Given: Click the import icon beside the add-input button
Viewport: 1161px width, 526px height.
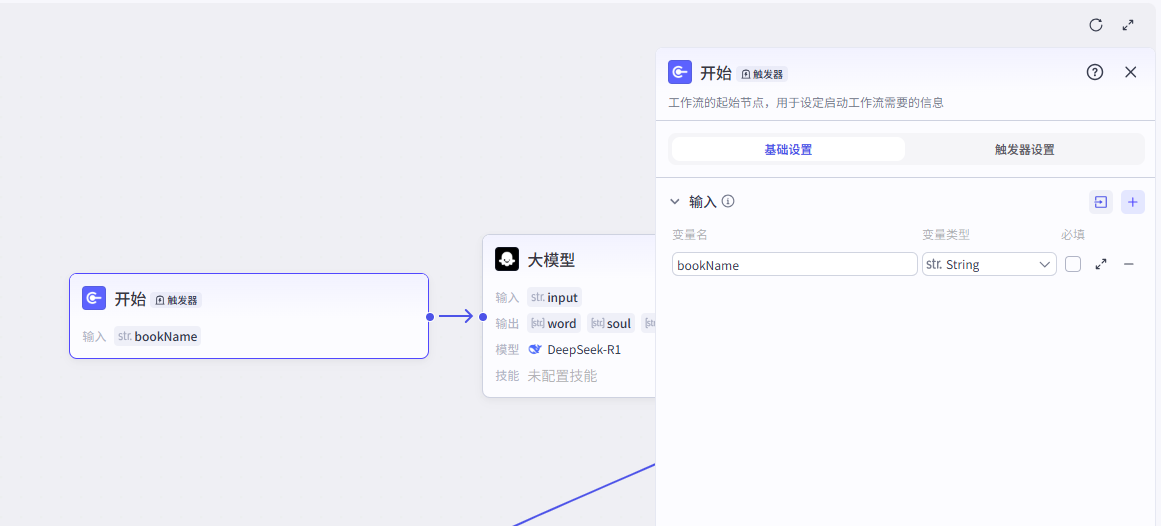Looking at the screenshot, I should tap(1101, 202).
